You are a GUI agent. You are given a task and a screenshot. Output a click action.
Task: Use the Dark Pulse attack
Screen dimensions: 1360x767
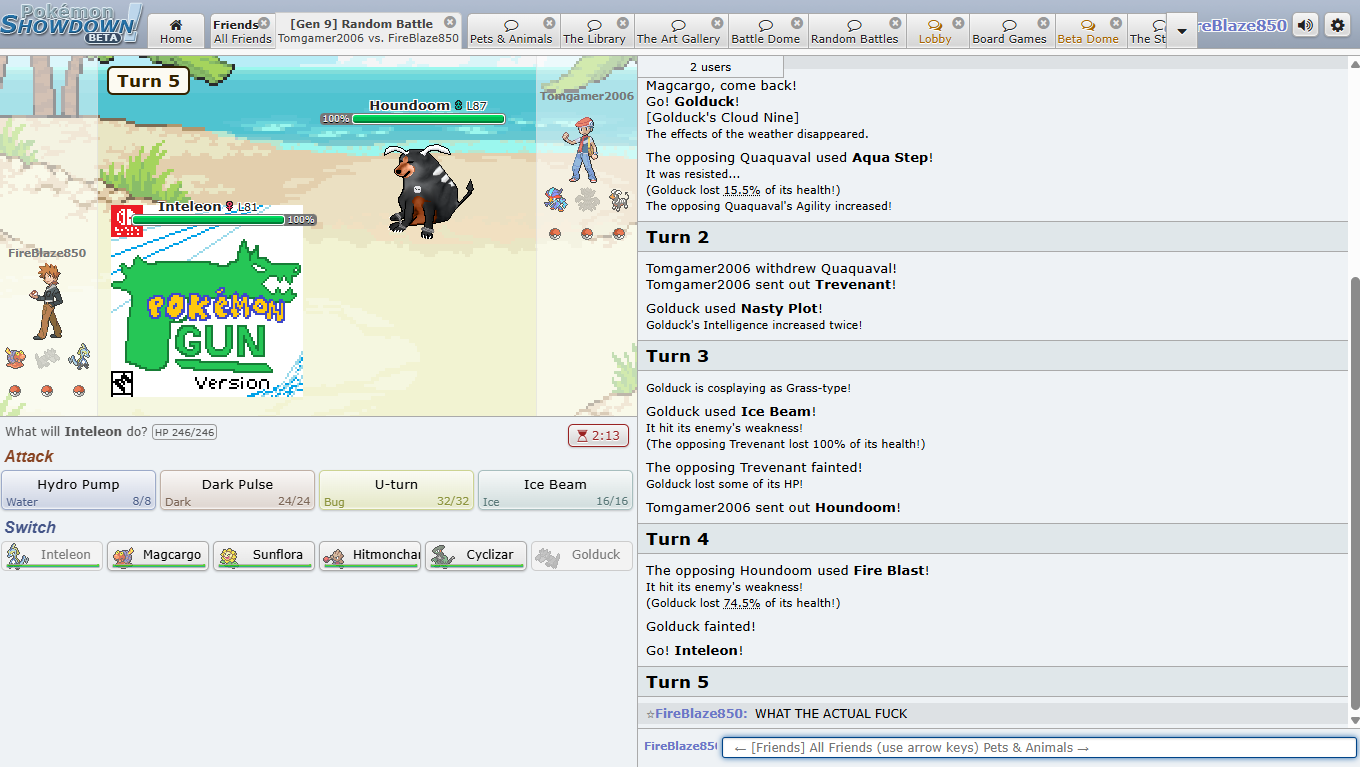tap(237, 490)
